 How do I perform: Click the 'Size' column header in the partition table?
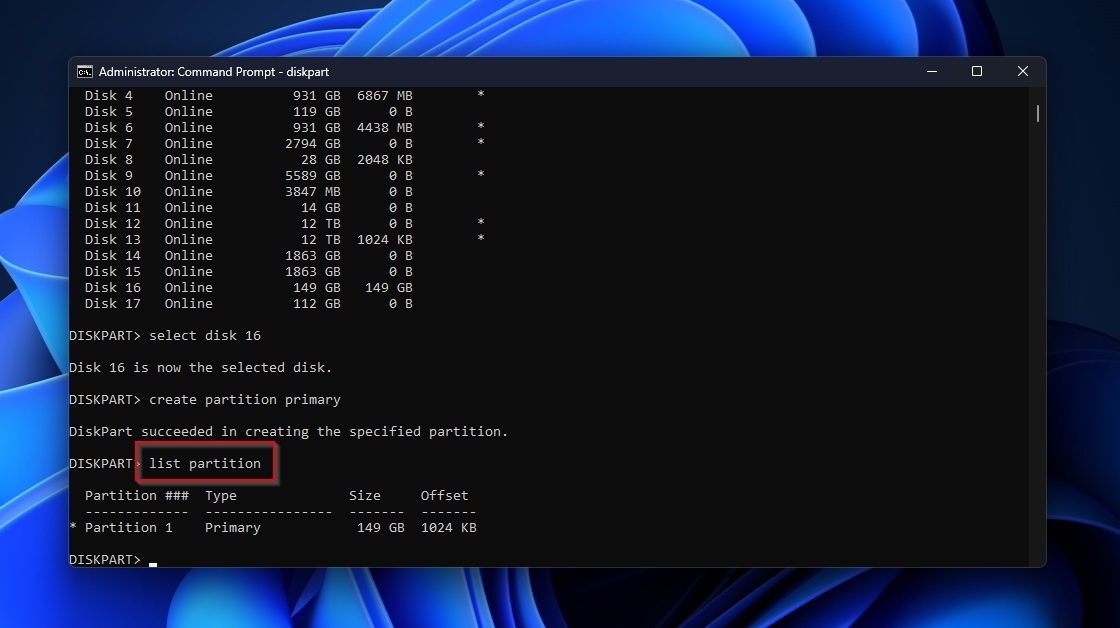(365, 496)
